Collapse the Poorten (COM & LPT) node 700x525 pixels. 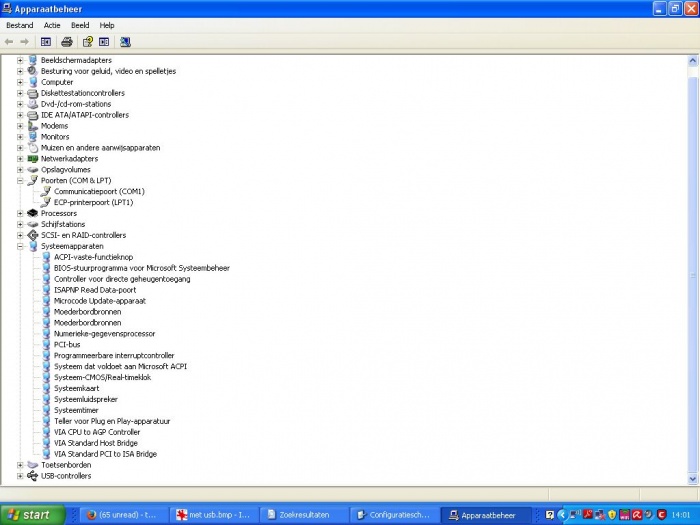point(20,181)
